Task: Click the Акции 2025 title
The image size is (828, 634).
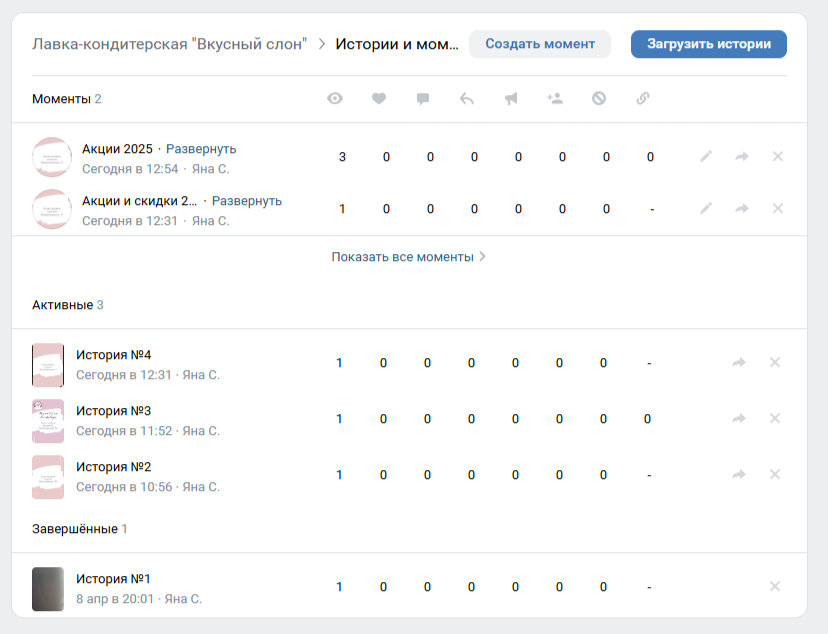Action: pyautogui.click(x=117, y=149)
